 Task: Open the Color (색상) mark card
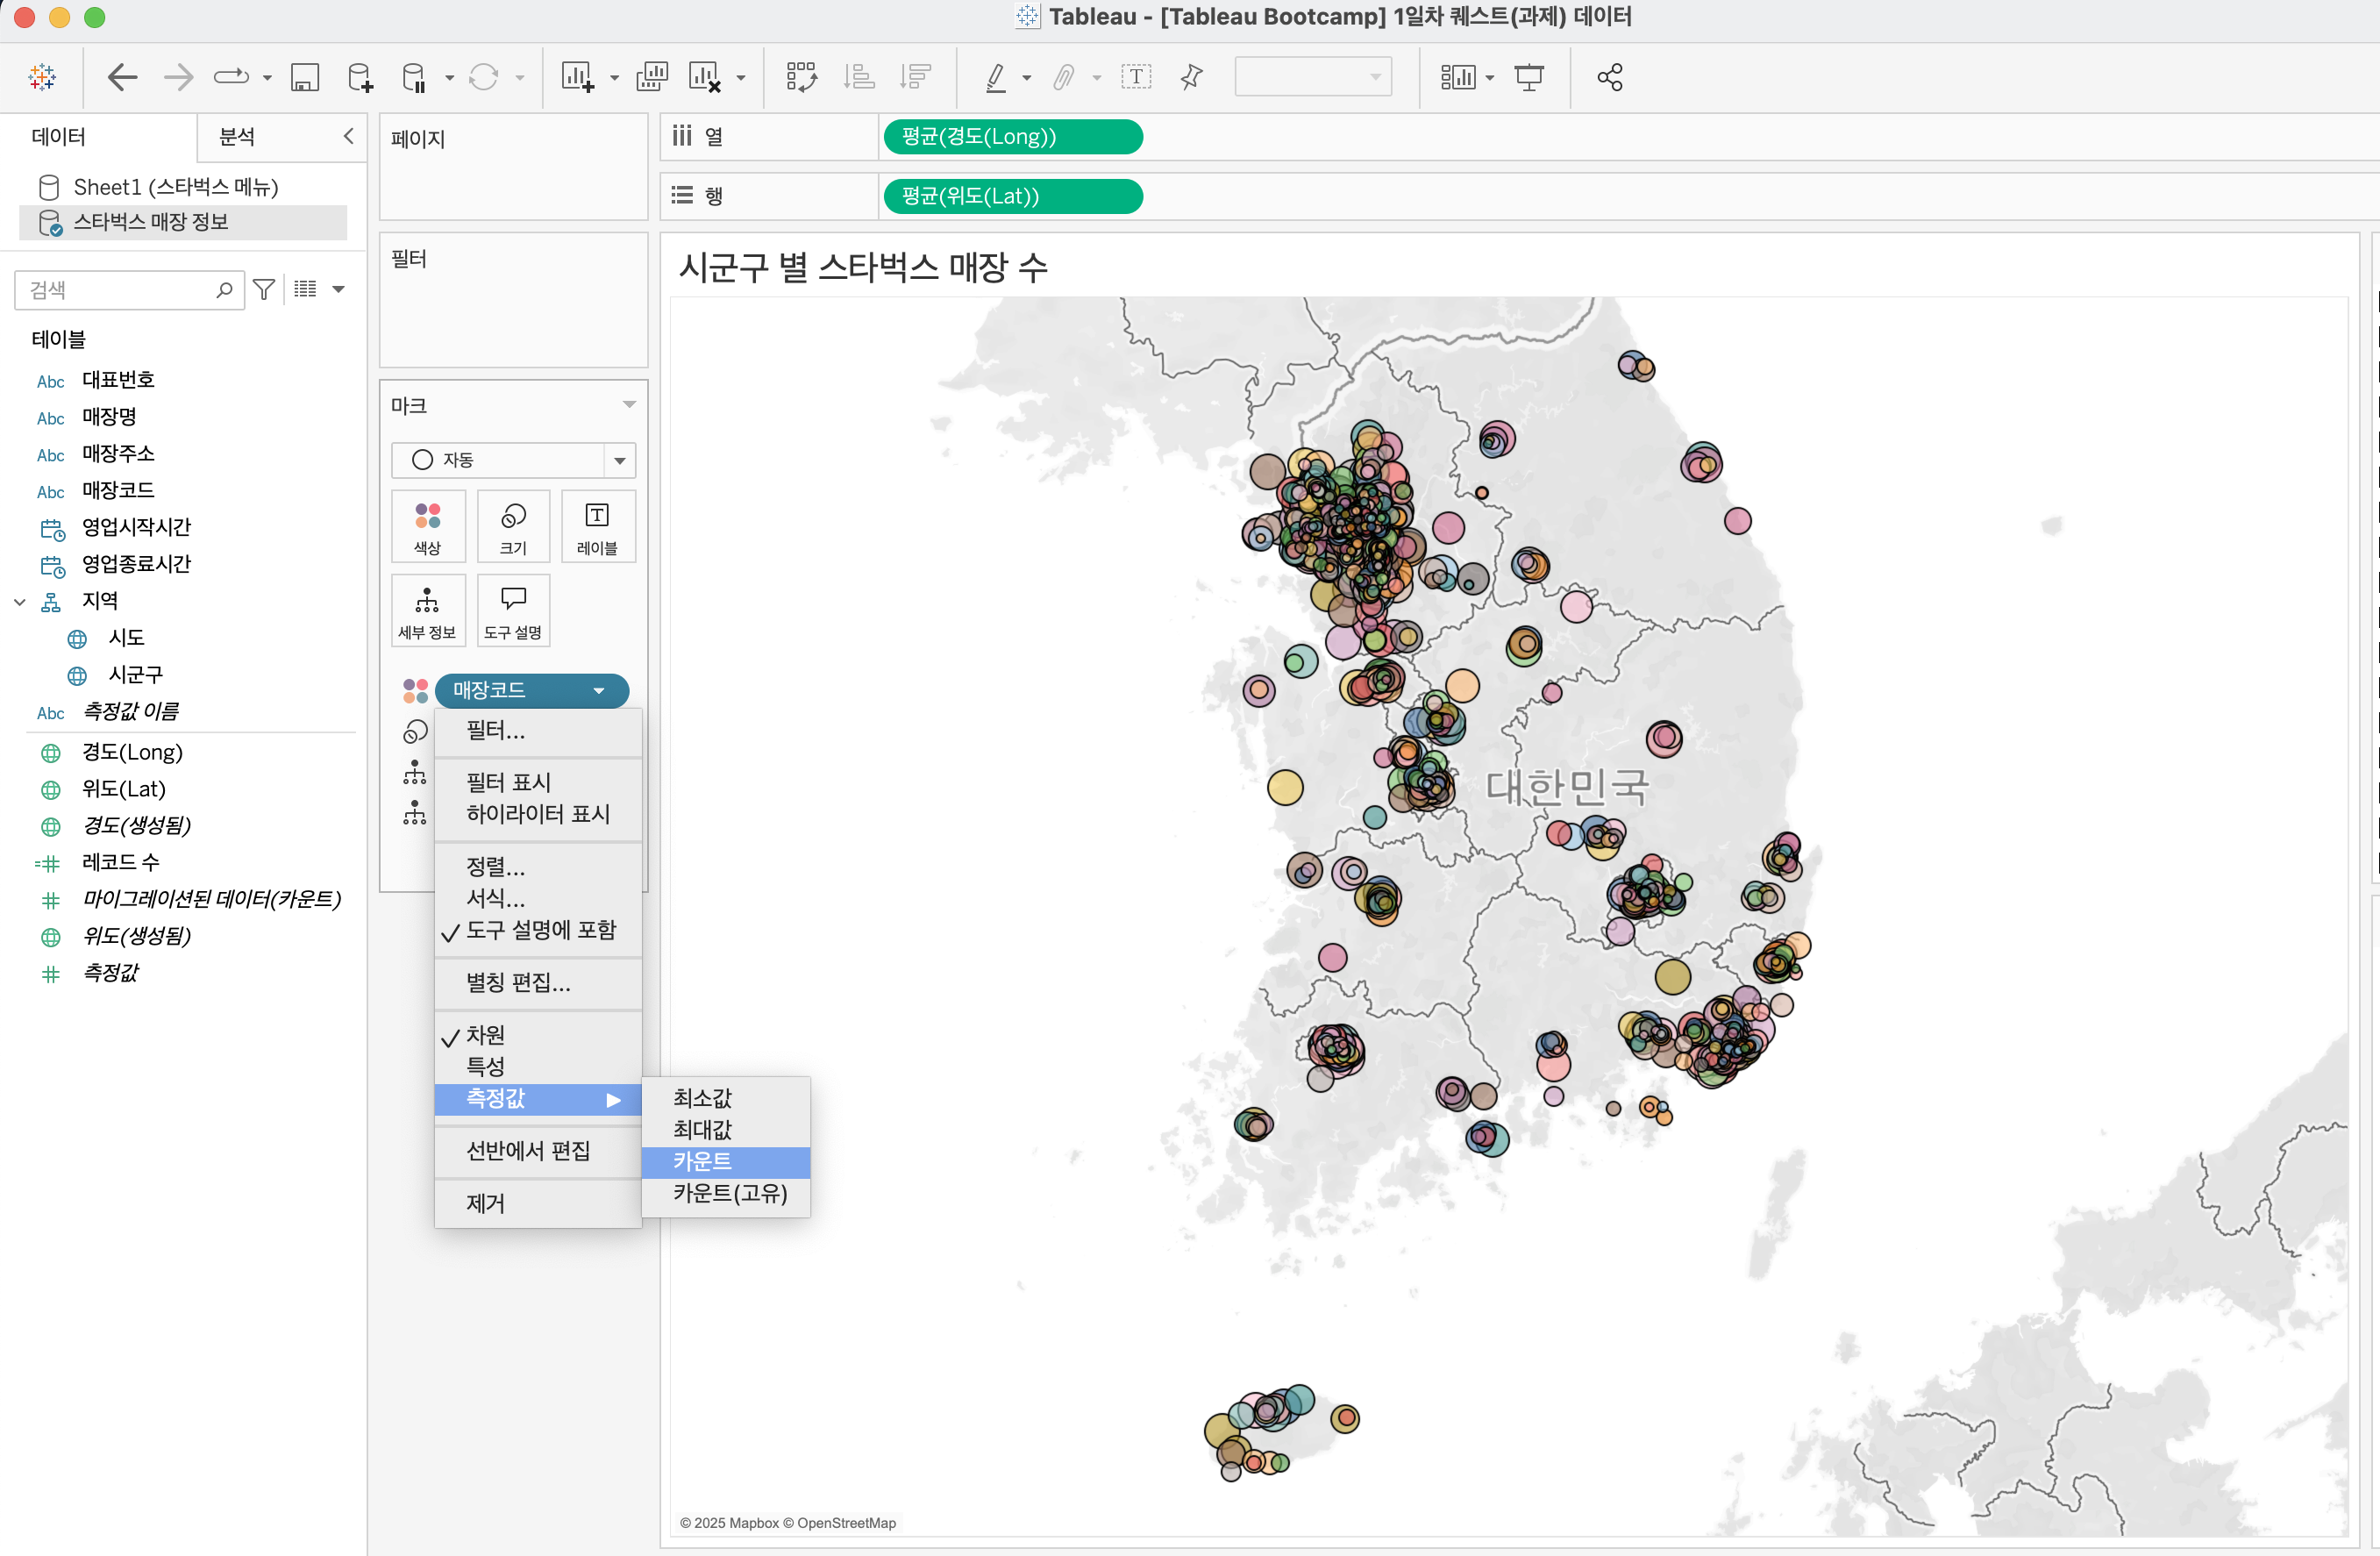coord(427,526)
